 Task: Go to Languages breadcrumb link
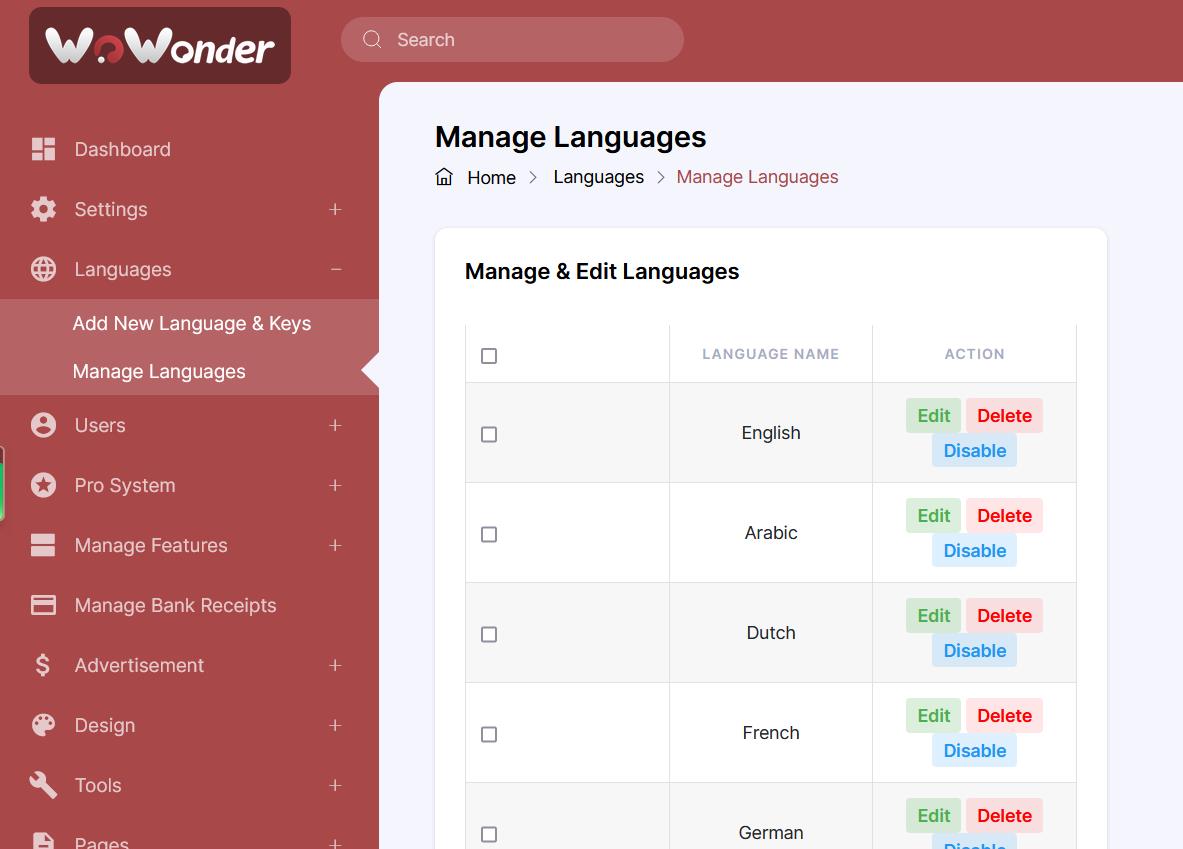598,177
